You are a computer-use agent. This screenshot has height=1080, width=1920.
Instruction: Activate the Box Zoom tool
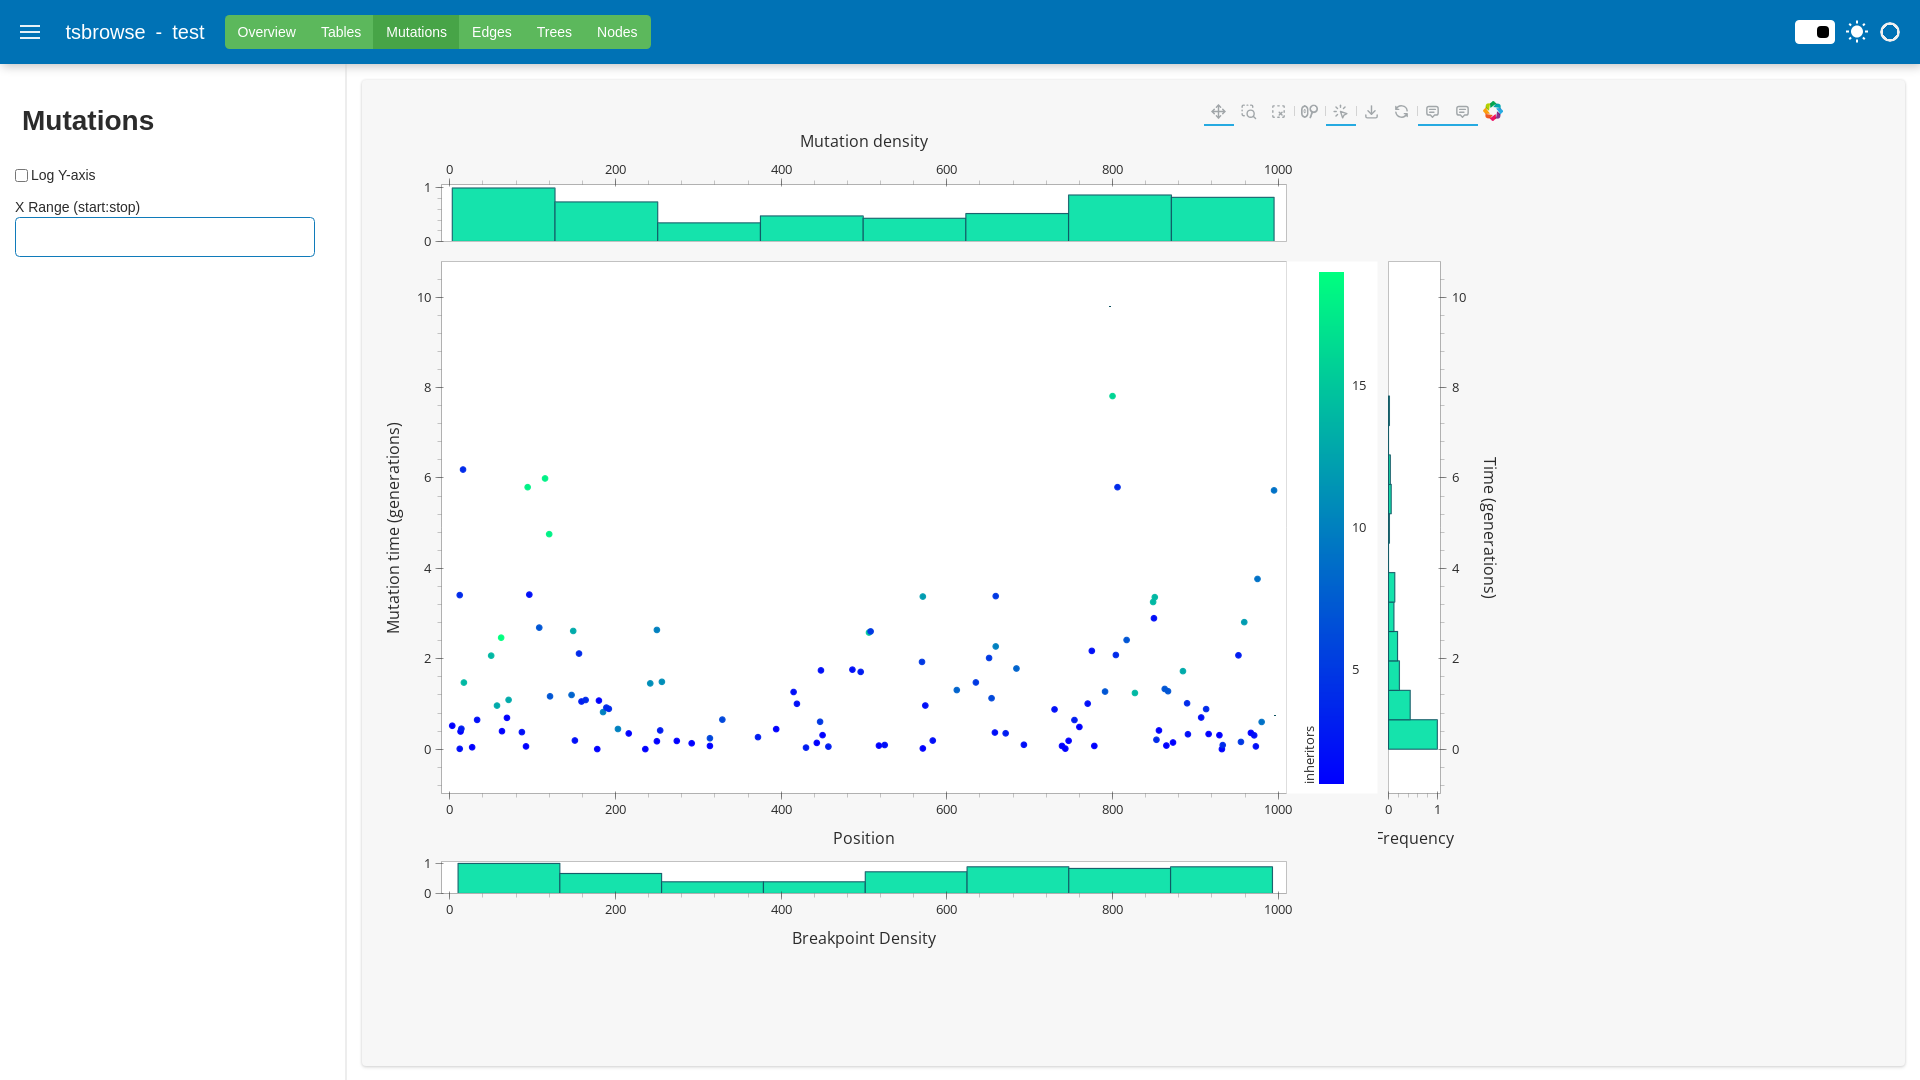pyautogui.click(x=1248, y=112)
